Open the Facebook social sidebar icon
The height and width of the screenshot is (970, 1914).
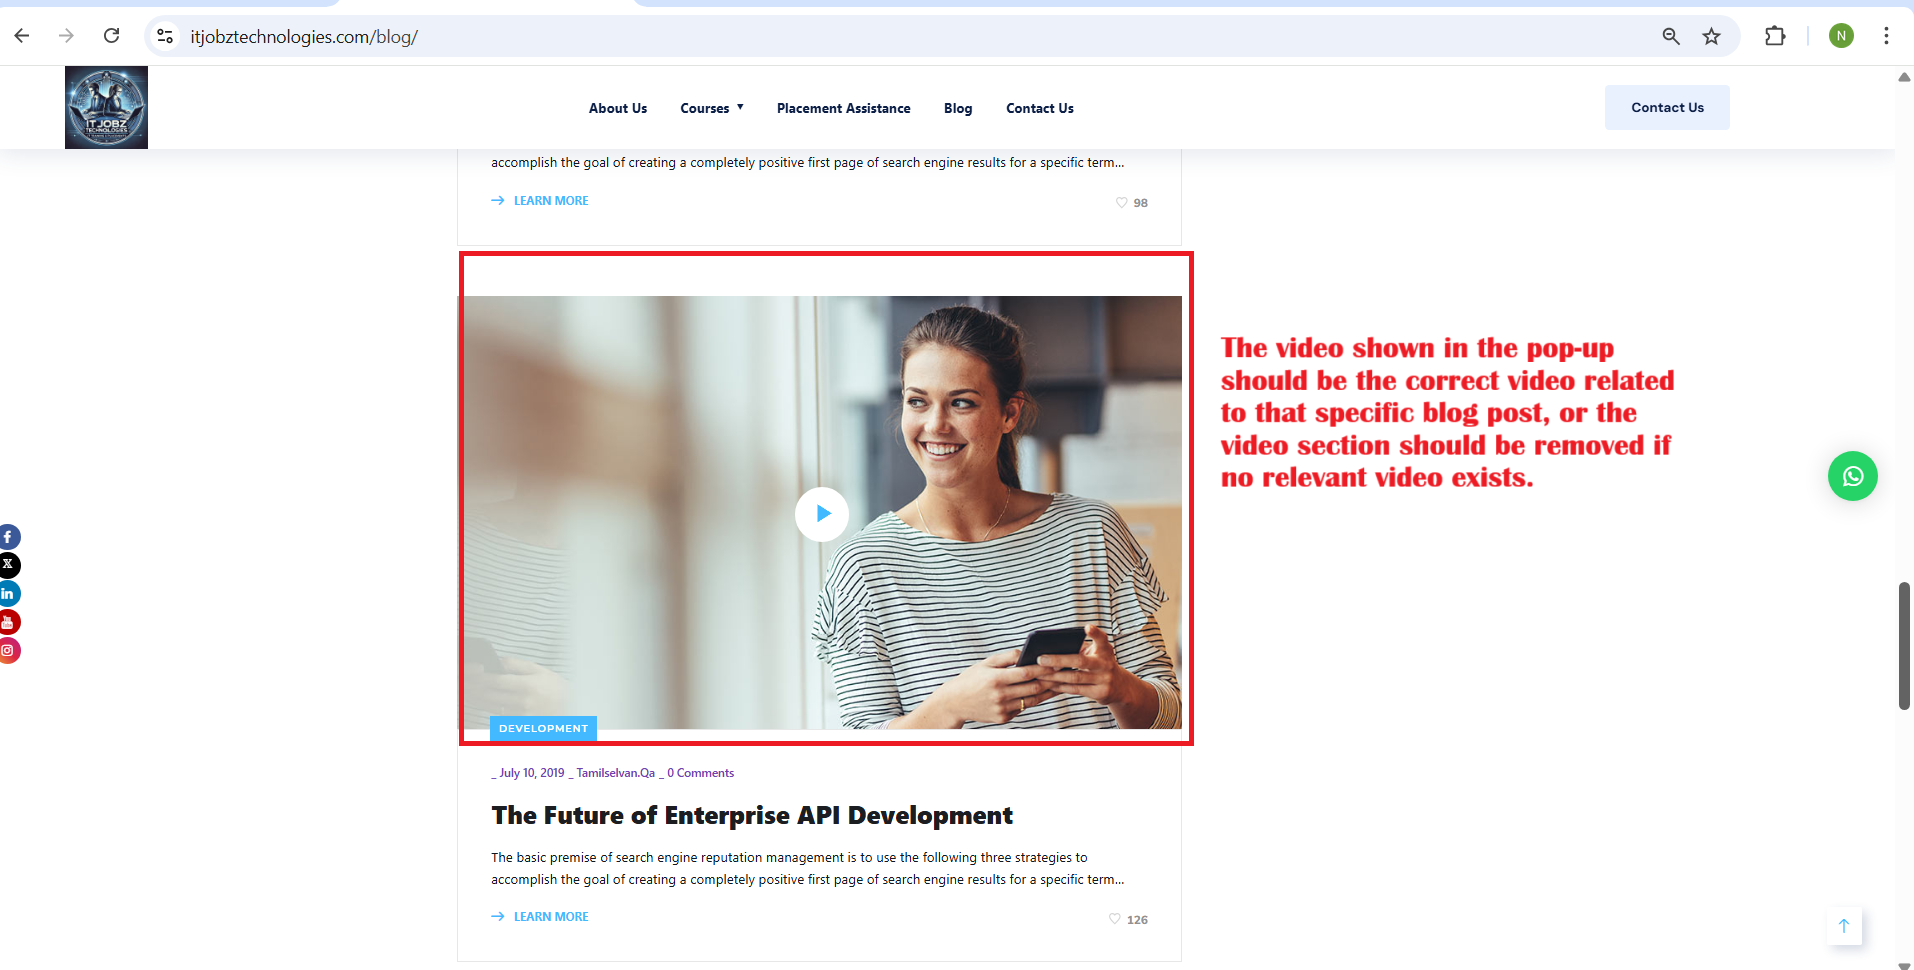(x=8, y=537)
